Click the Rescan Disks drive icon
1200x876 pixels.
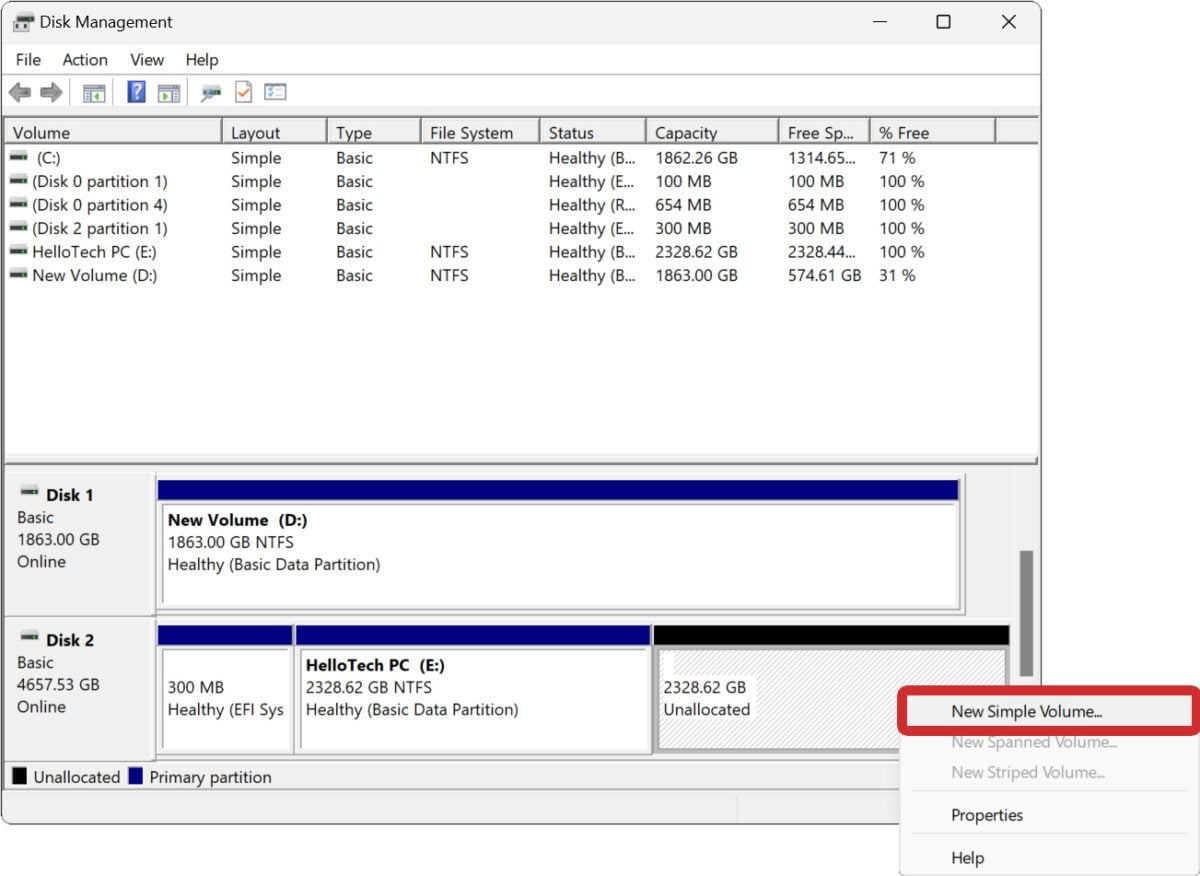pyautogui.click(x=210, y=93)
